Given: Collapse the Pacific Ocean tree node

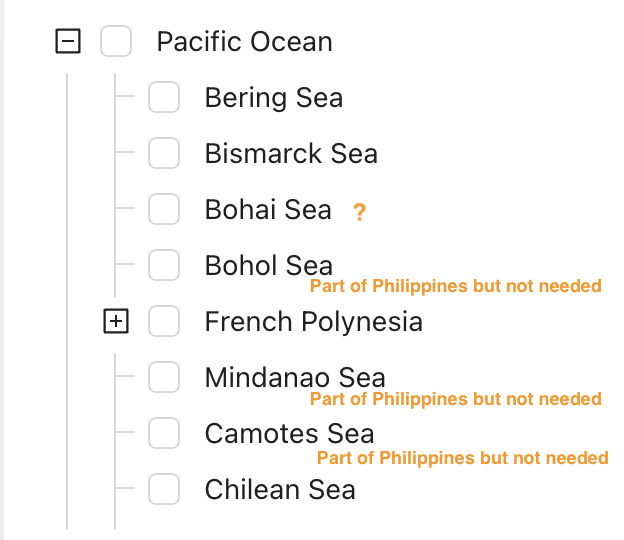Looking at the screenshot, I should point(68,42).
